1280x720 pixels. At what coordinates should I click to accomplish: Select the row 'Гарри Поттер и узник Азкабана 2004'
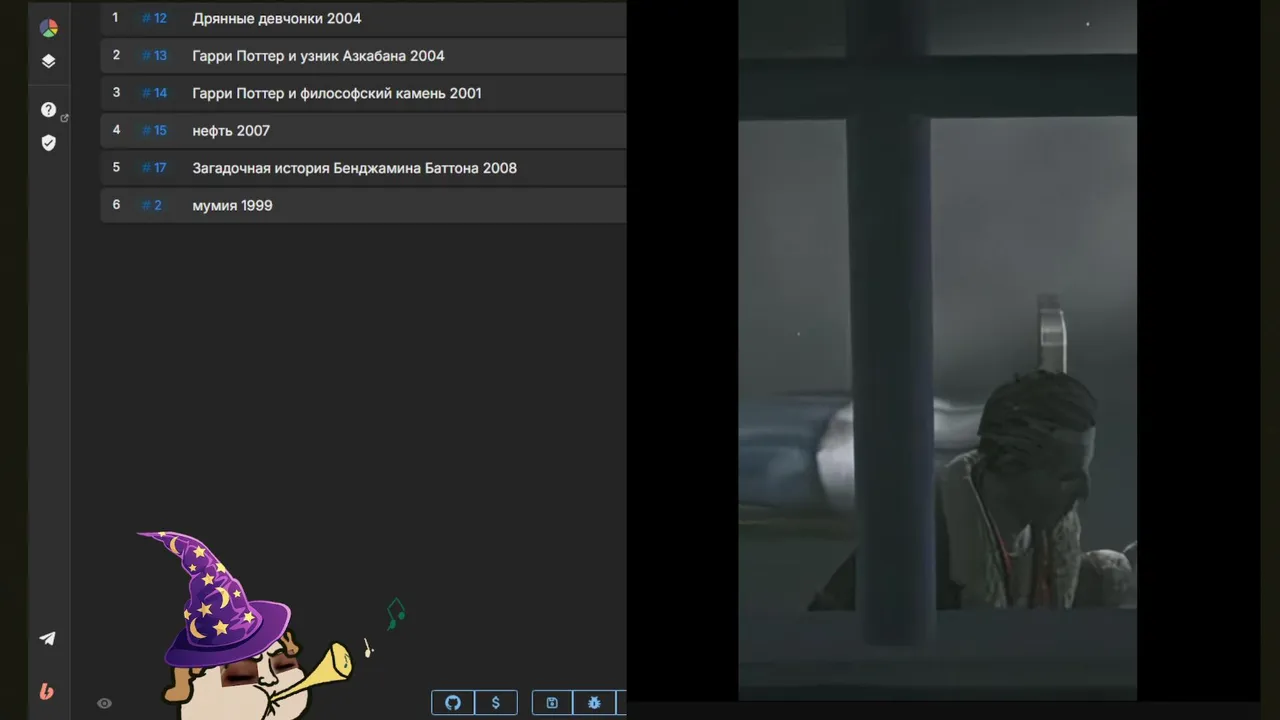pos(363,56)
